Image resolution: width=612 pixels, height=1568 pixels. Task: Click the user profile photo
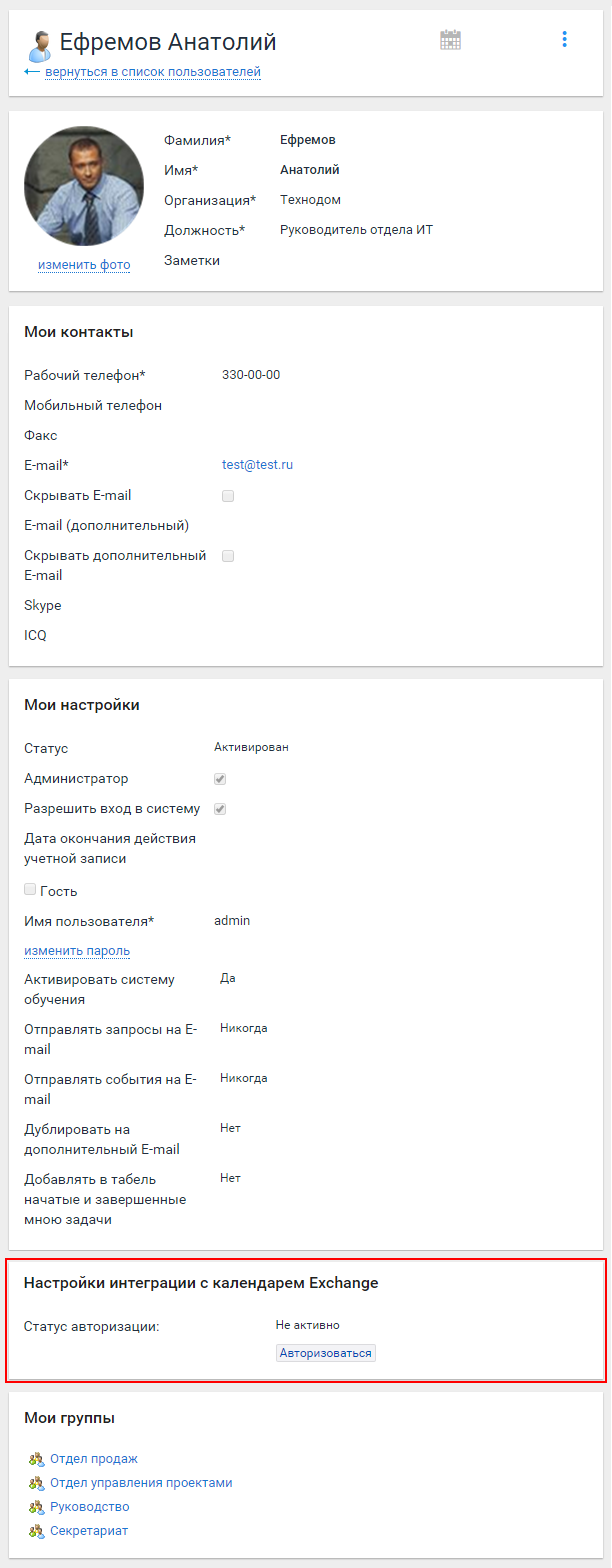(84, 186)
